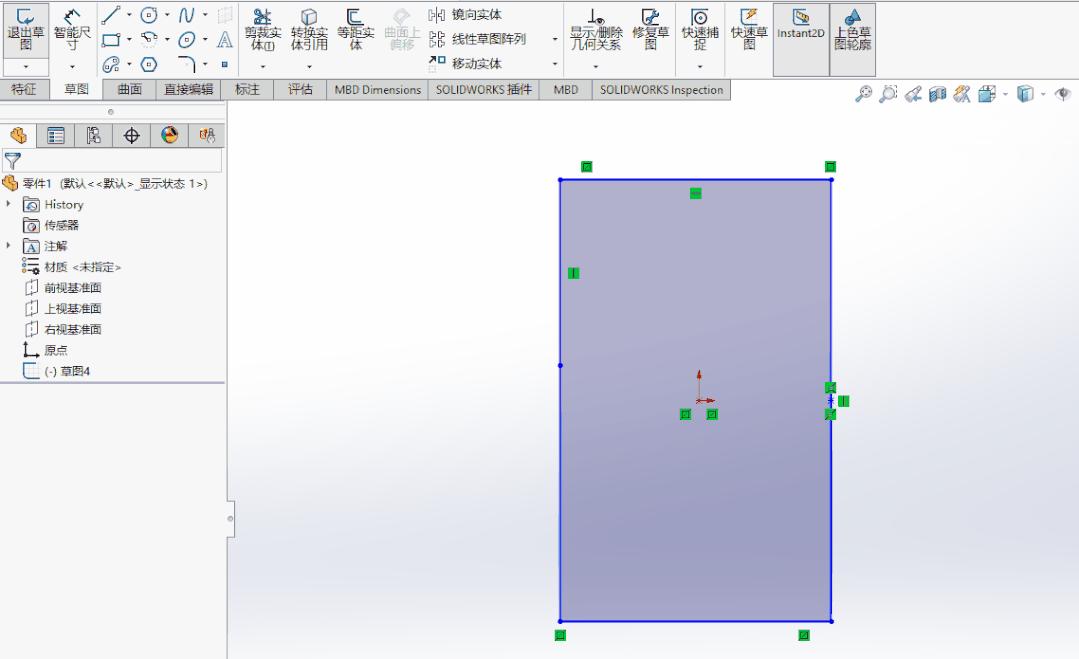Viewport: 1079px width, 659px height.
Task: Click the 镜向实体 mirror entities command
Action: coord(466,16)
